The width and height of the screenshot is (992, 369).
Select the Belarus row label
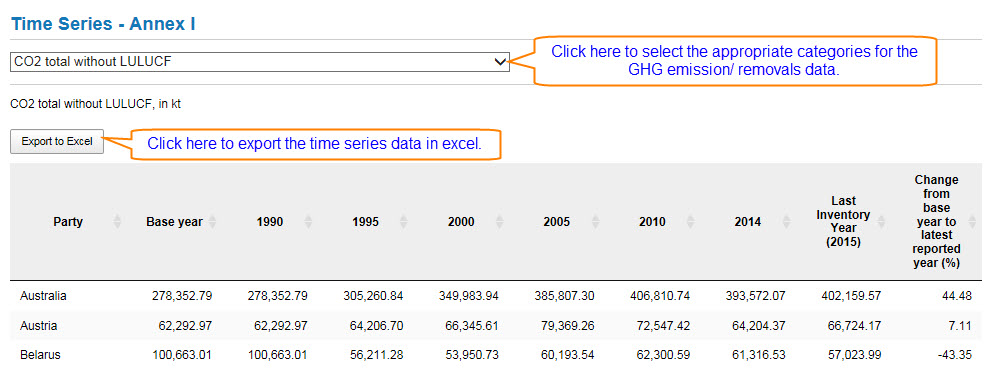point(40,355)
